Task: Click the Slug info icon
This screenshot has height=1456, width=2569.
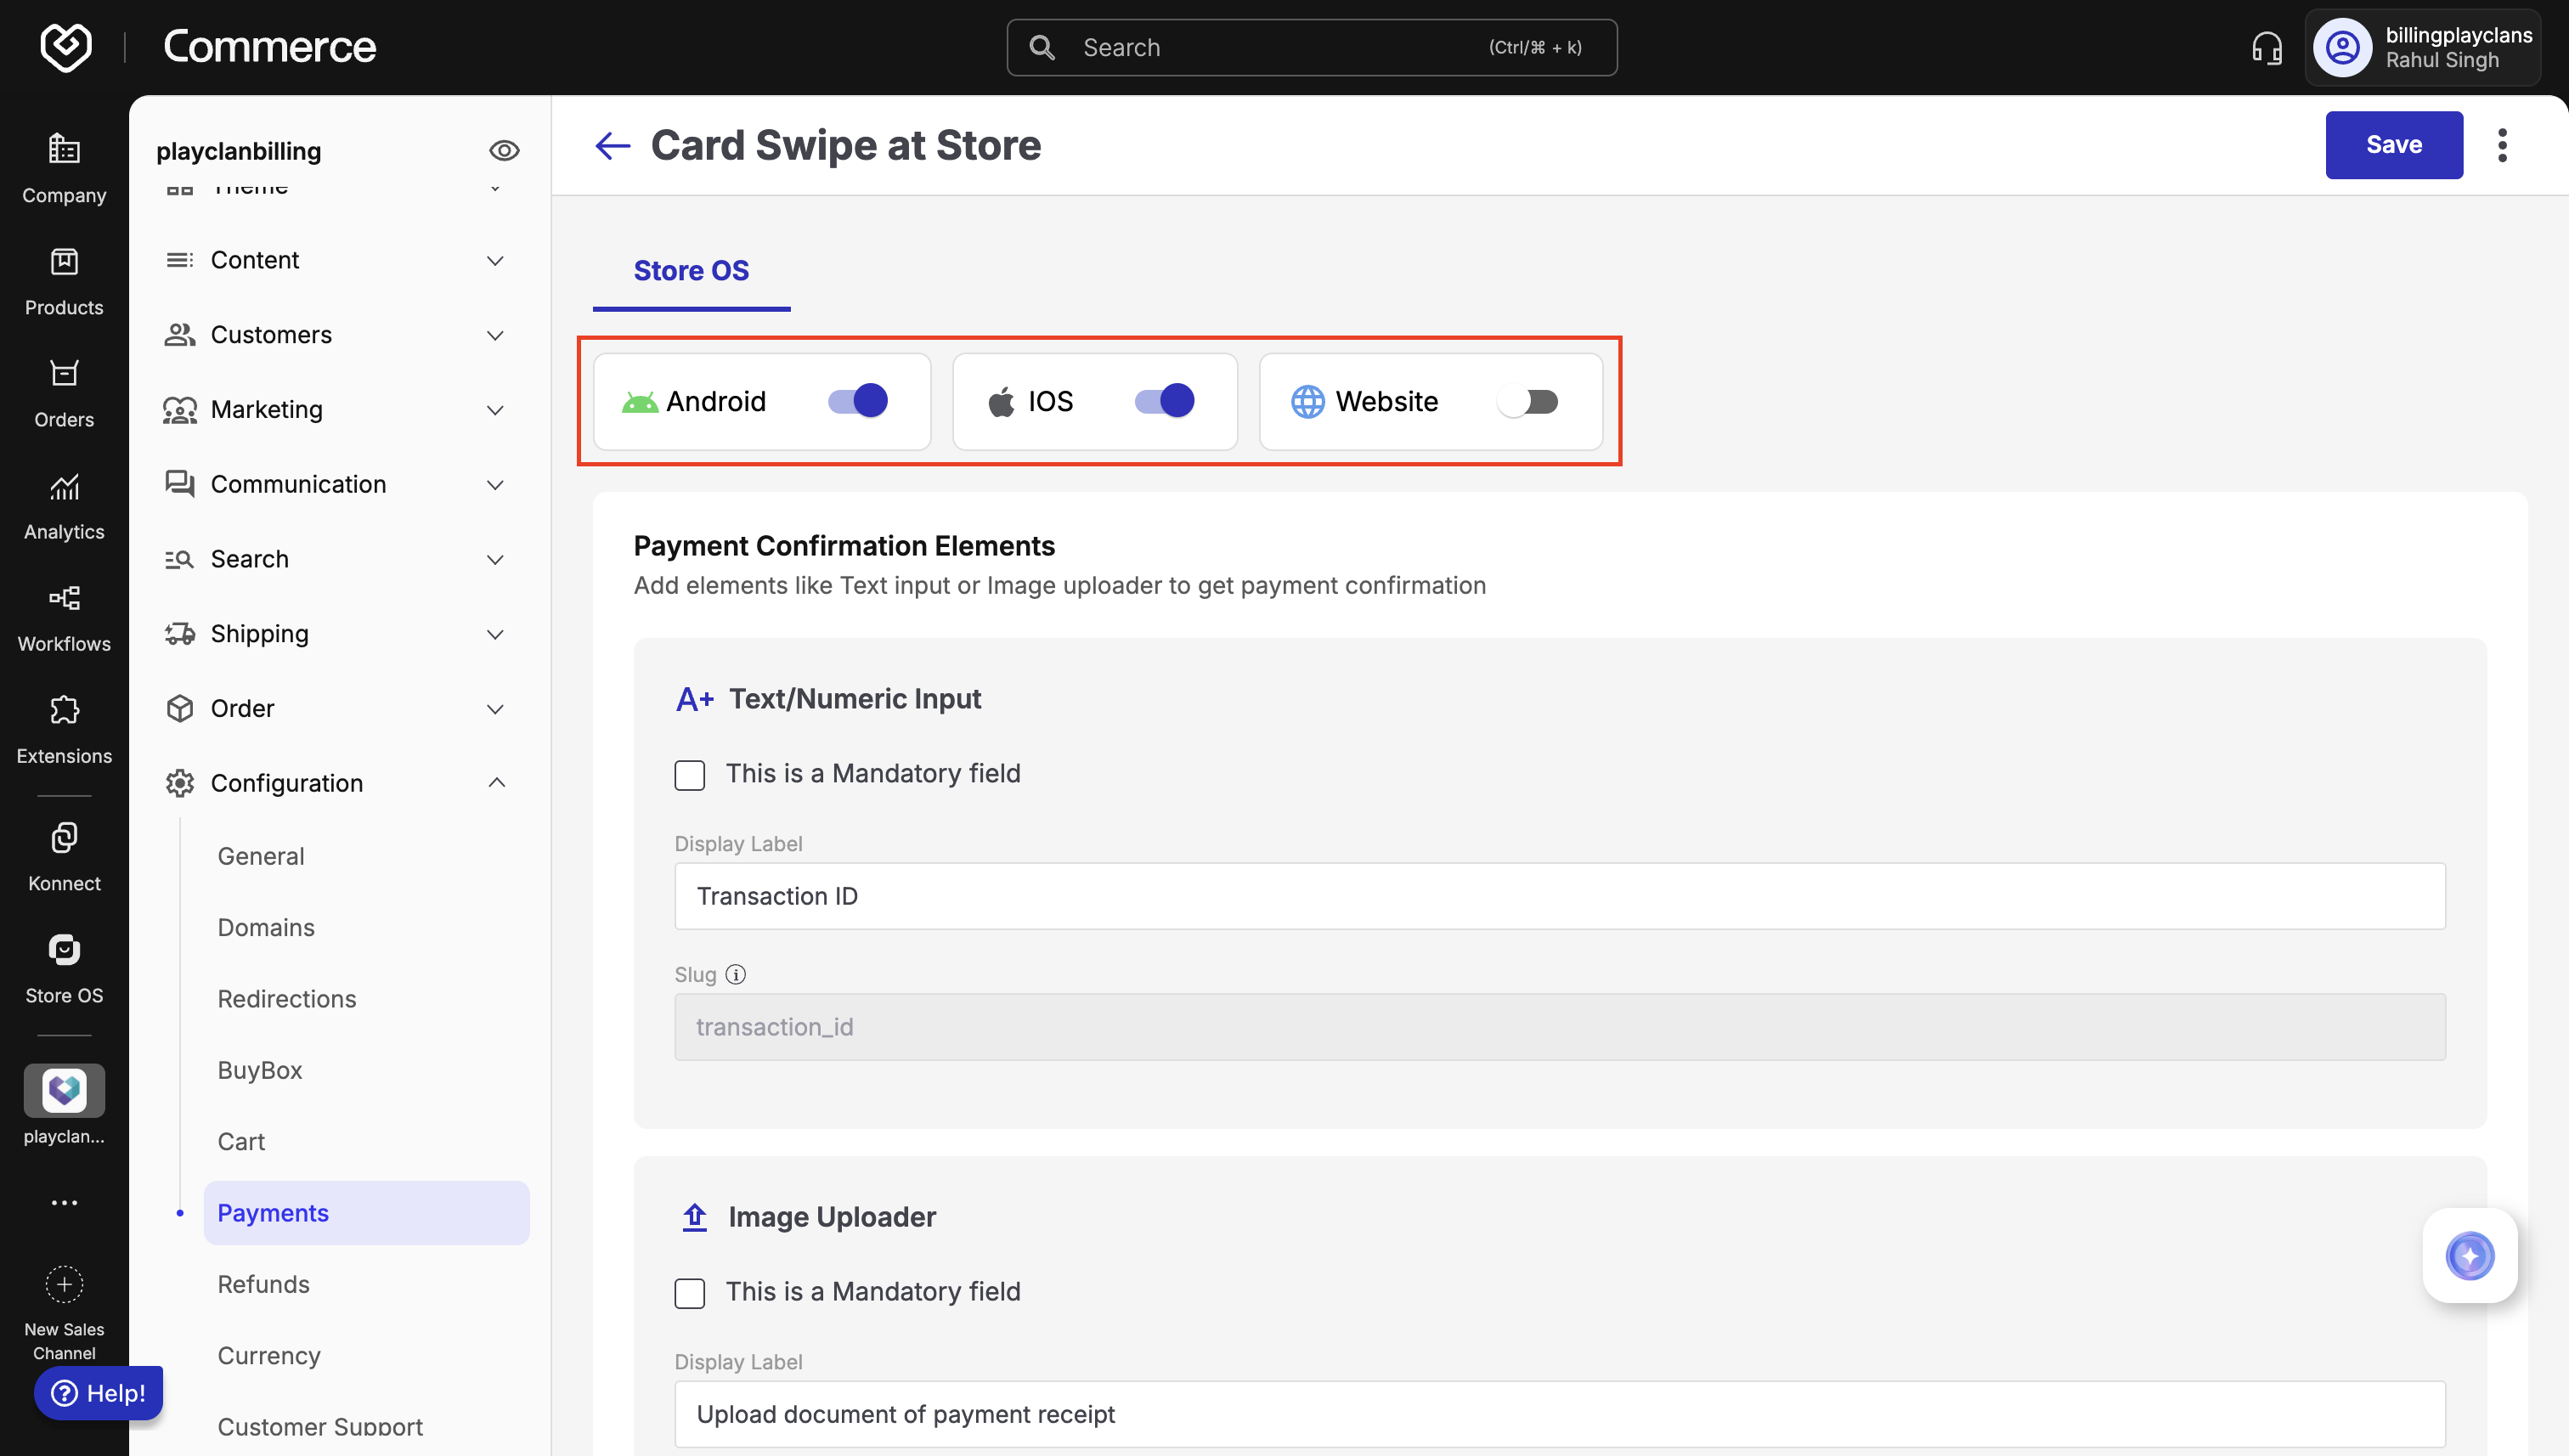Action: (x=735, y=974)
